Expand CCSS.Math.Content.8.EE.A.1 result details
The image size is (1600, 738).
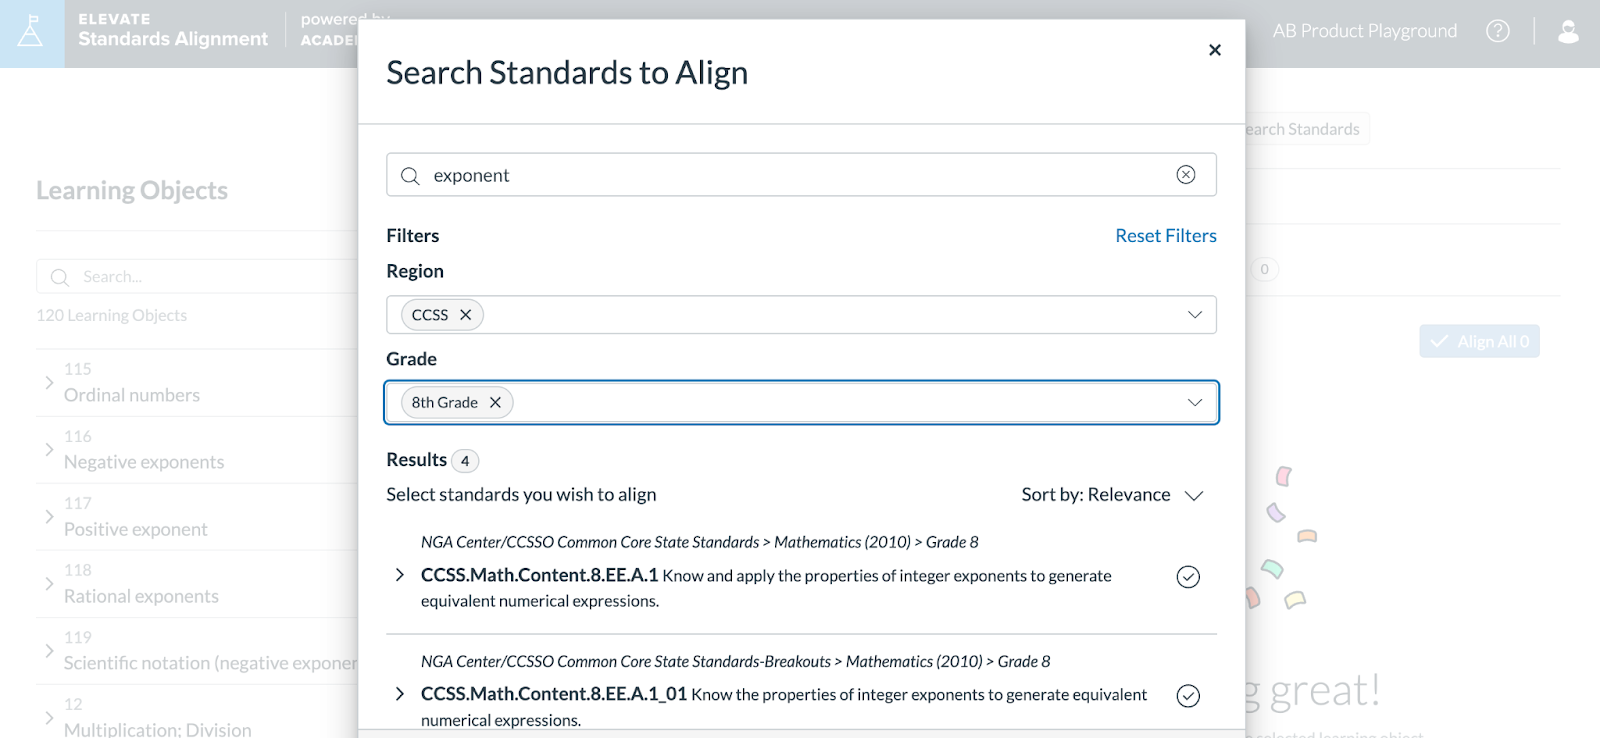pos(400,575)
